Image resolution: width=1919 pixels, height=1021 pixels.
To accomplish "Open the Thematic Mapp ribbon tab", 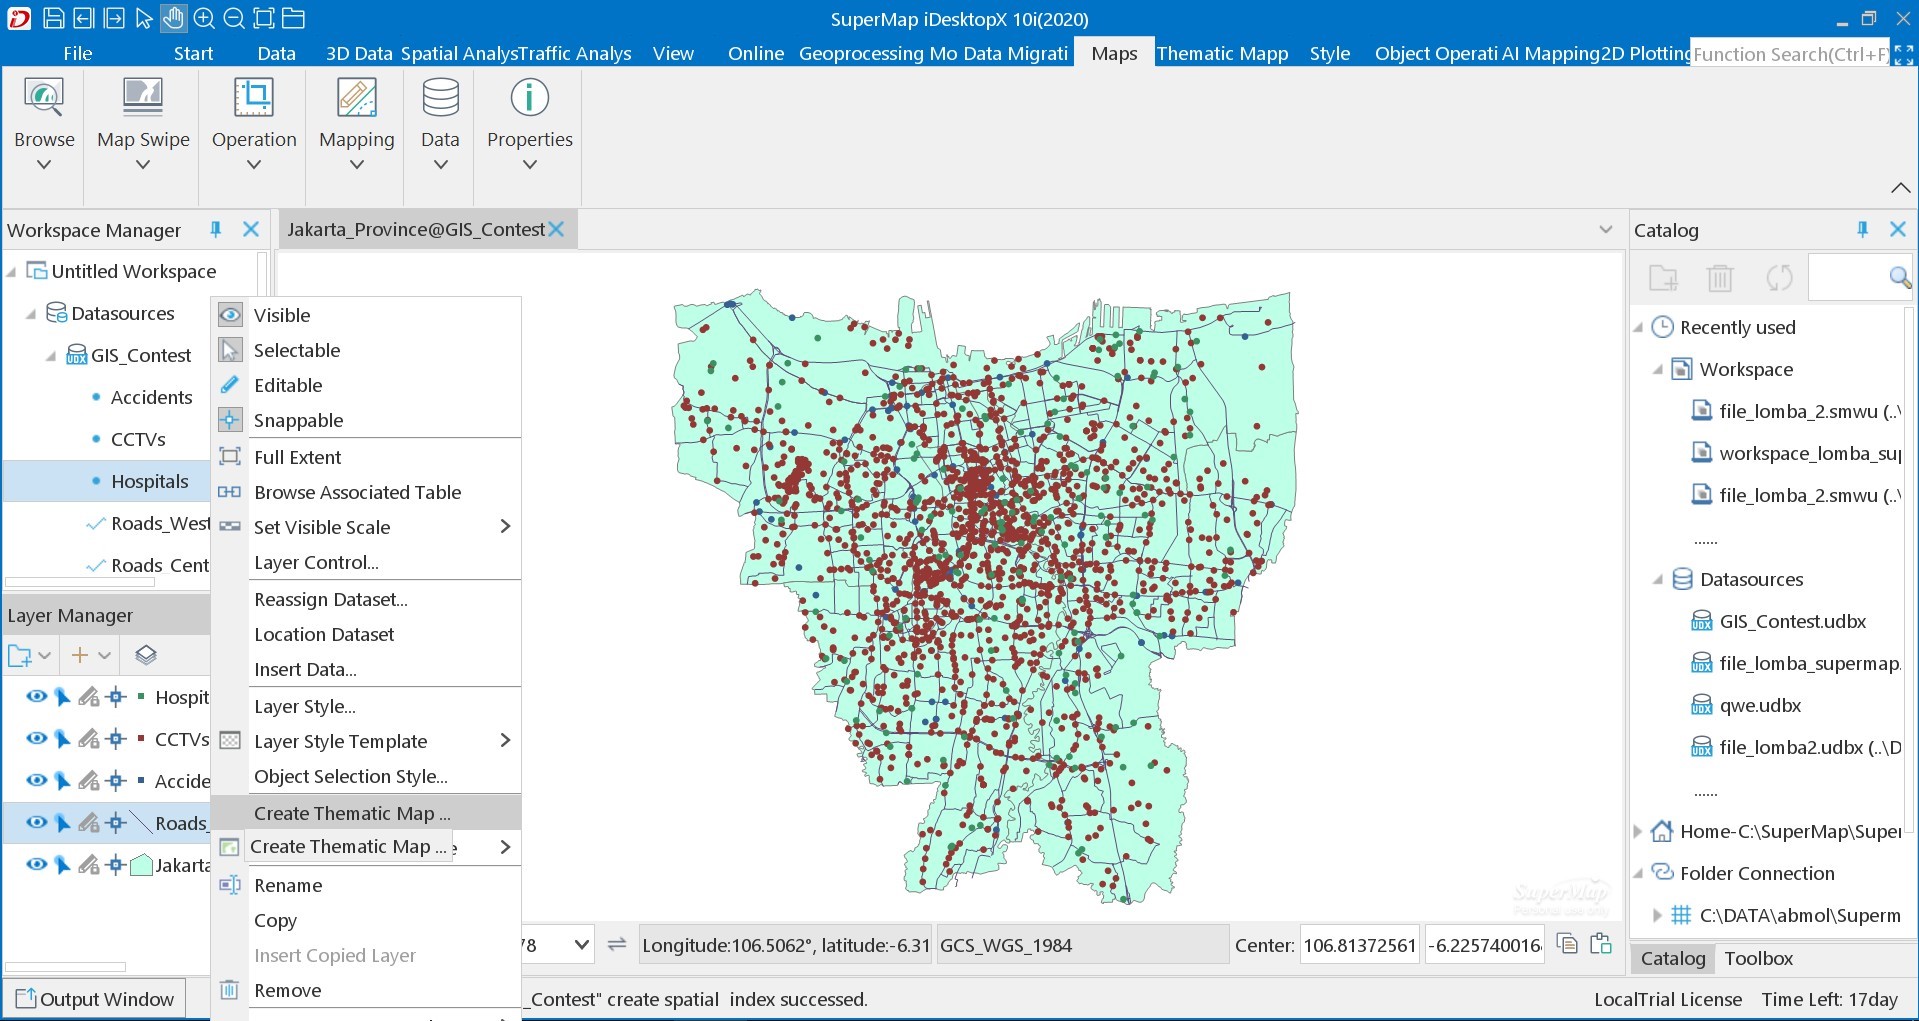I will point(1221,53).
